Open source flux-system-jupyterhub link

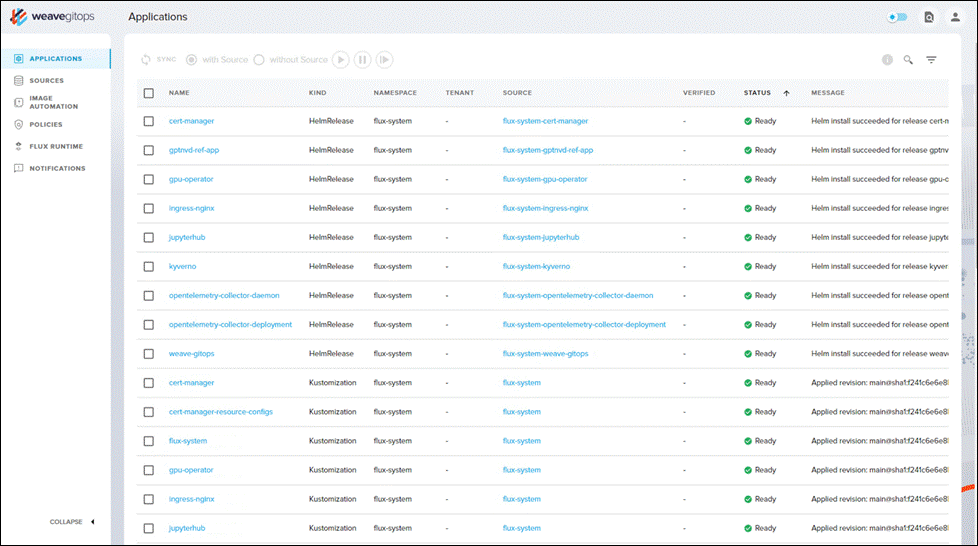click(541, 237)
